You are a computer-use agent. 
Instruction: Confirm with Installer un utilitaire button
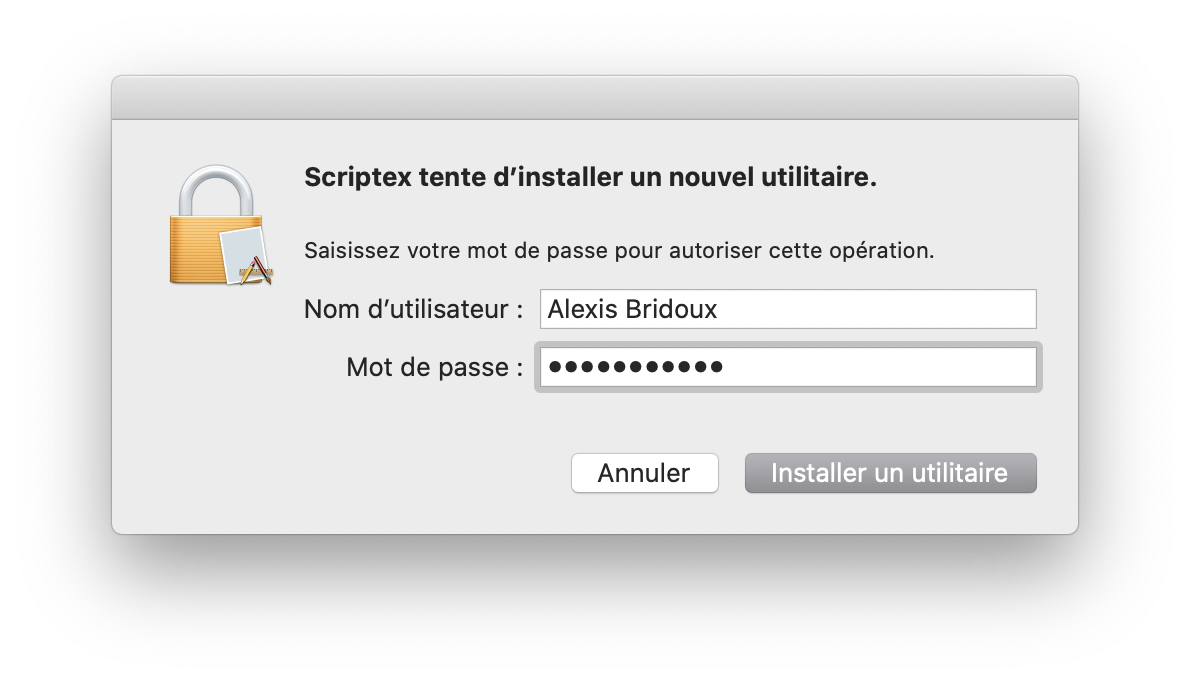tap(890, 473)
